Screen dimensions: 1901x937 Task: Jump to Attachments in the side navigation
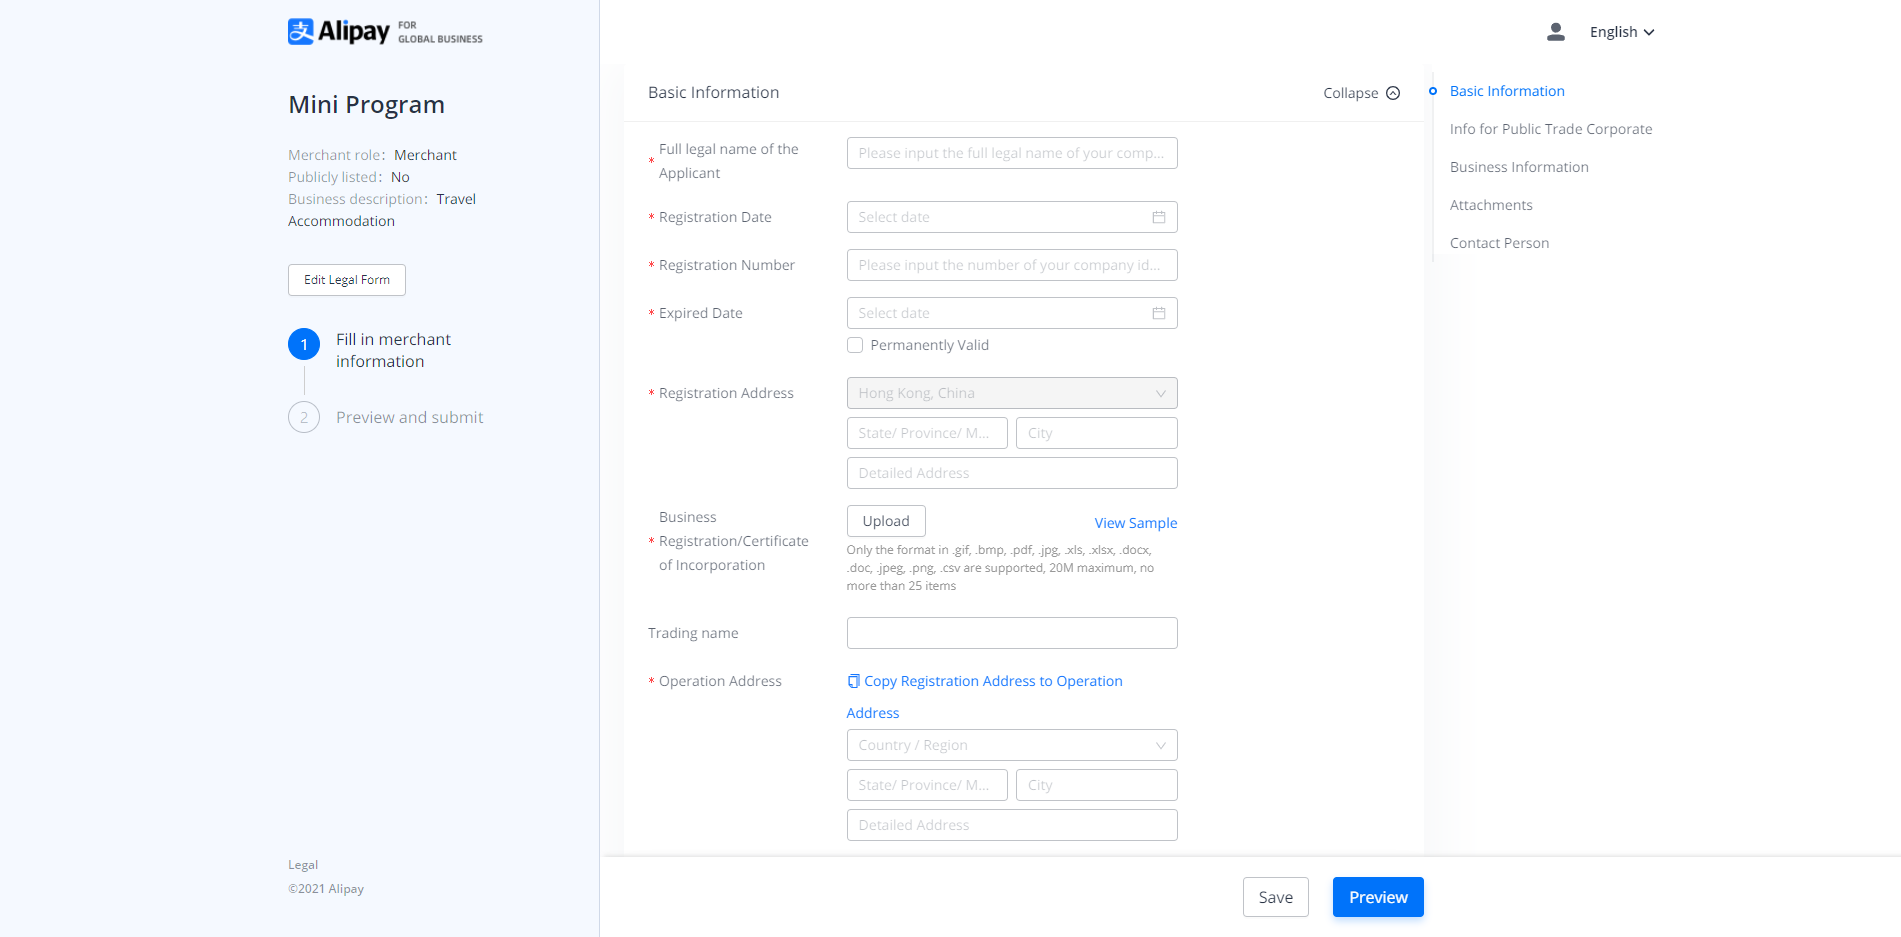pos(1490,205)
